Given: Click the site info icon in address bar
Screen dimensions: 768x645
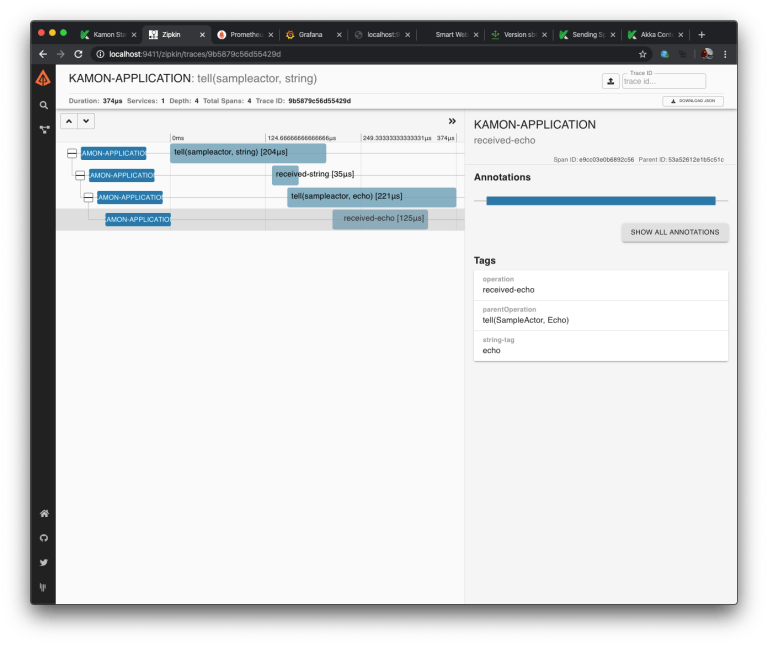Looking at the screenshot, I should click(x=100, y=54).
